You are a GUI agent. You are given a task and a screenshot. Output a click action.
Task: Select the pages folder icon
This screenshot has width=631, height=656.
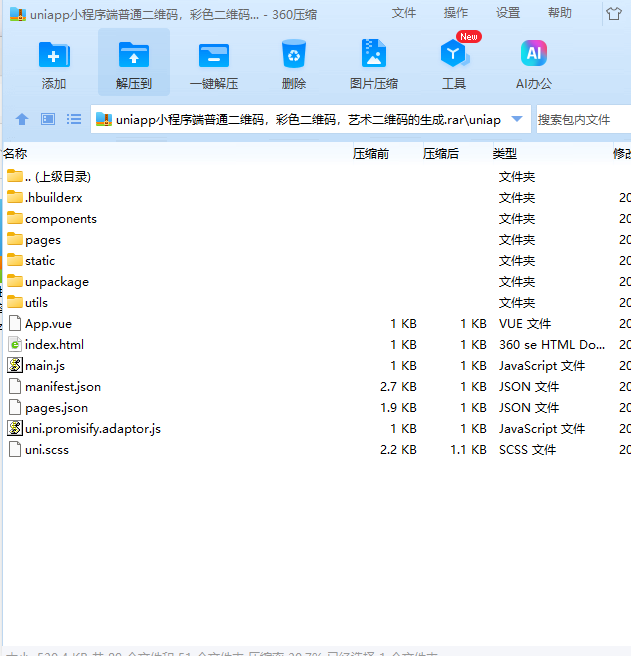pos(15,238)
